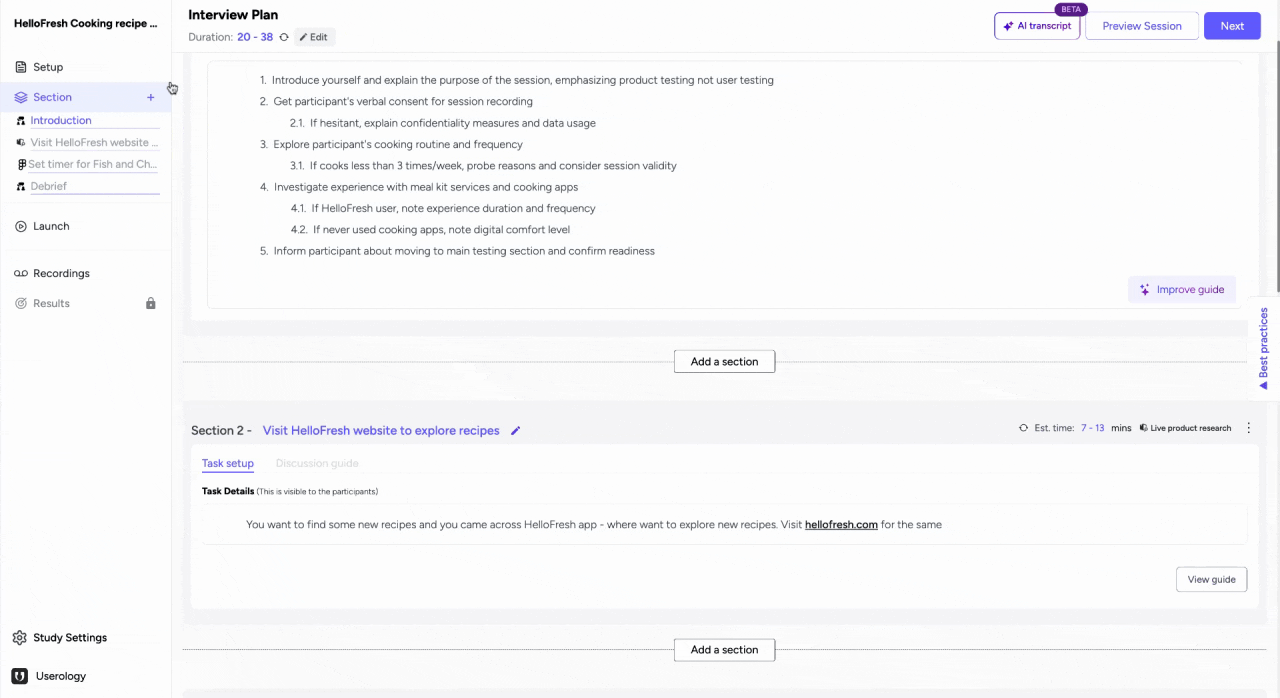The image size is (1280, 698).
Task: Open Section 2 three-dot menu
Action: (1248, 427)
